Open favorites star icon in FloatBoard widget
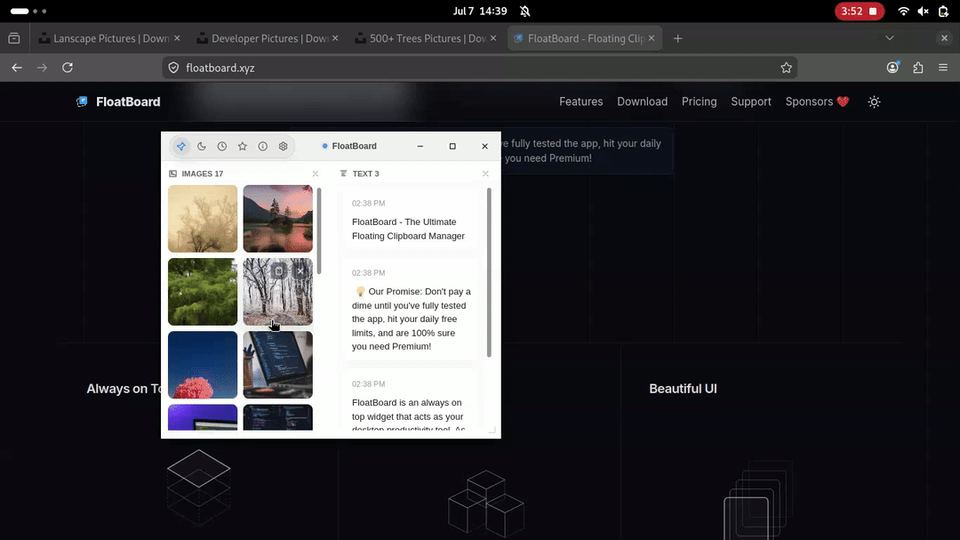 [x=242, y=146]
